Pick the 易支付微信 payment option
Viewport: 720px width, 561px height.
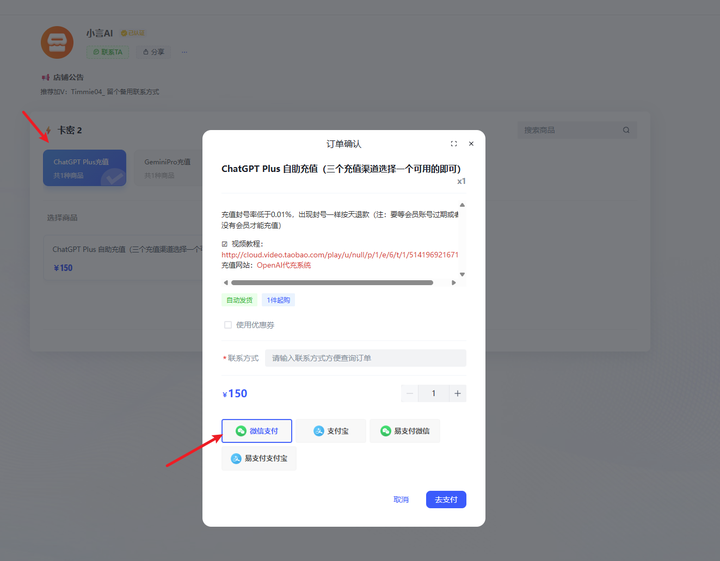(405, 431)
